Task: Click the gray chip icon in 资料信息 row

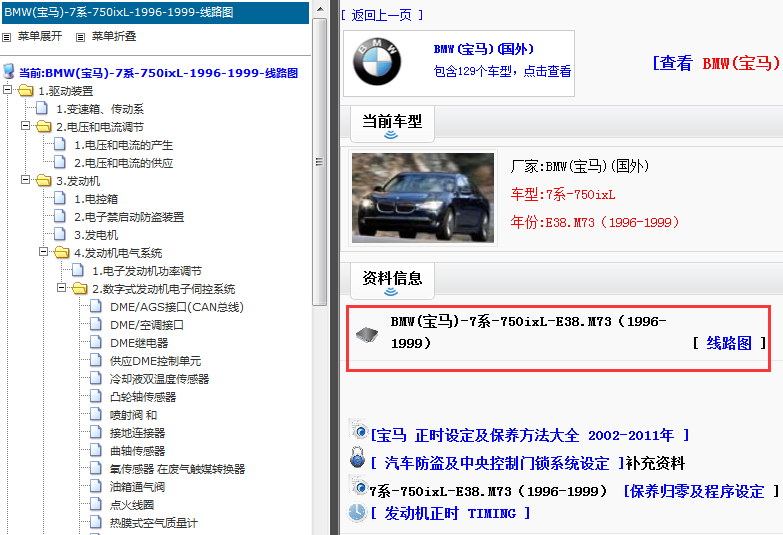Action: tap(367, 334)
